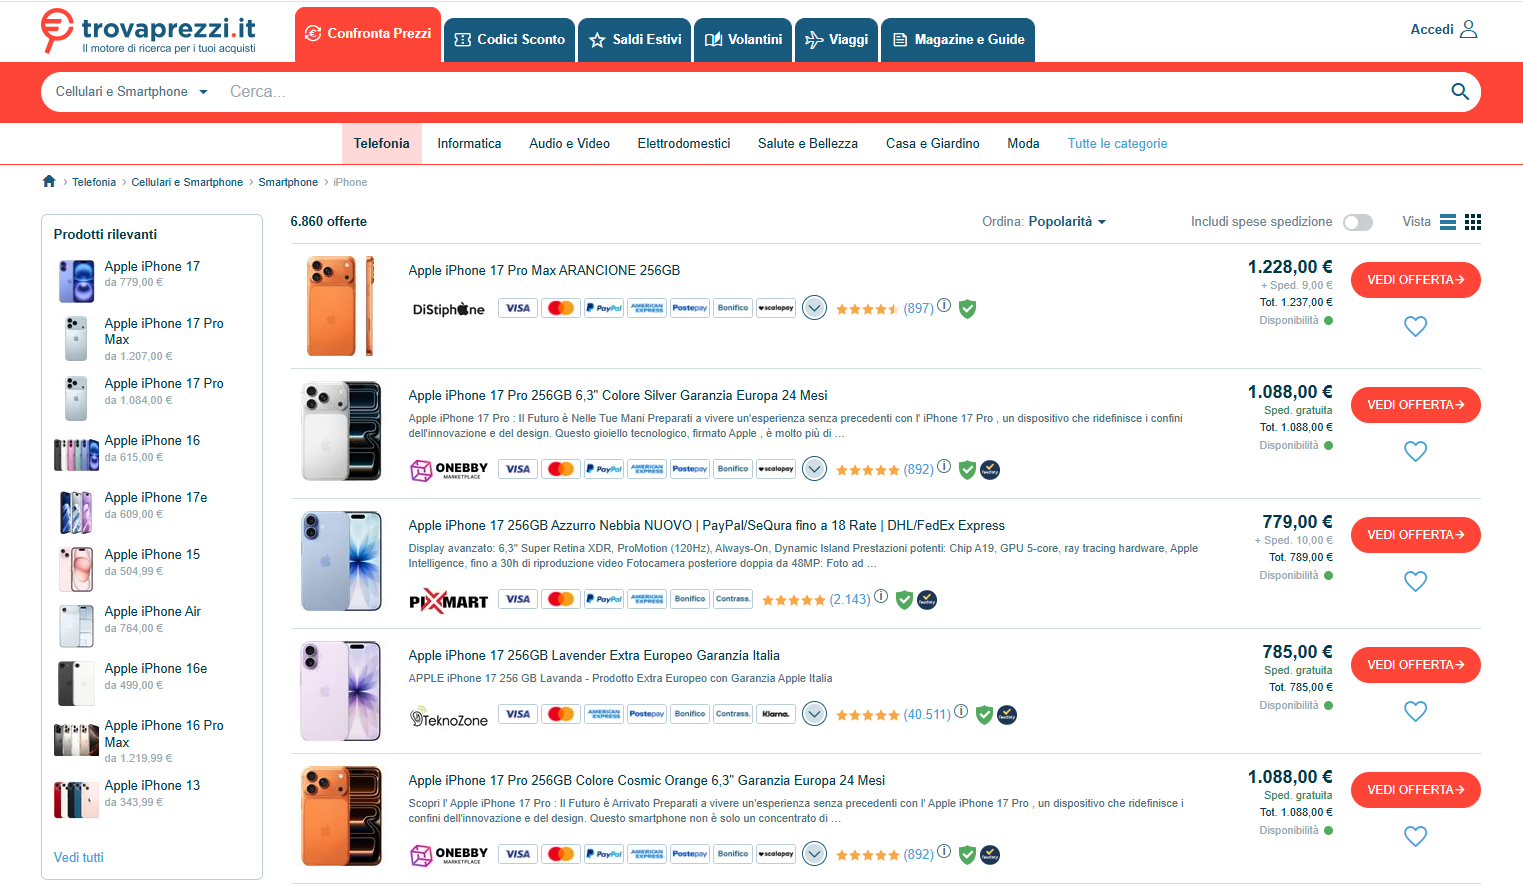Click lavender iPhone 17 product thumbnail
Screen dimensions: 1523x889
pyautogui.click(x=340, y=691)
